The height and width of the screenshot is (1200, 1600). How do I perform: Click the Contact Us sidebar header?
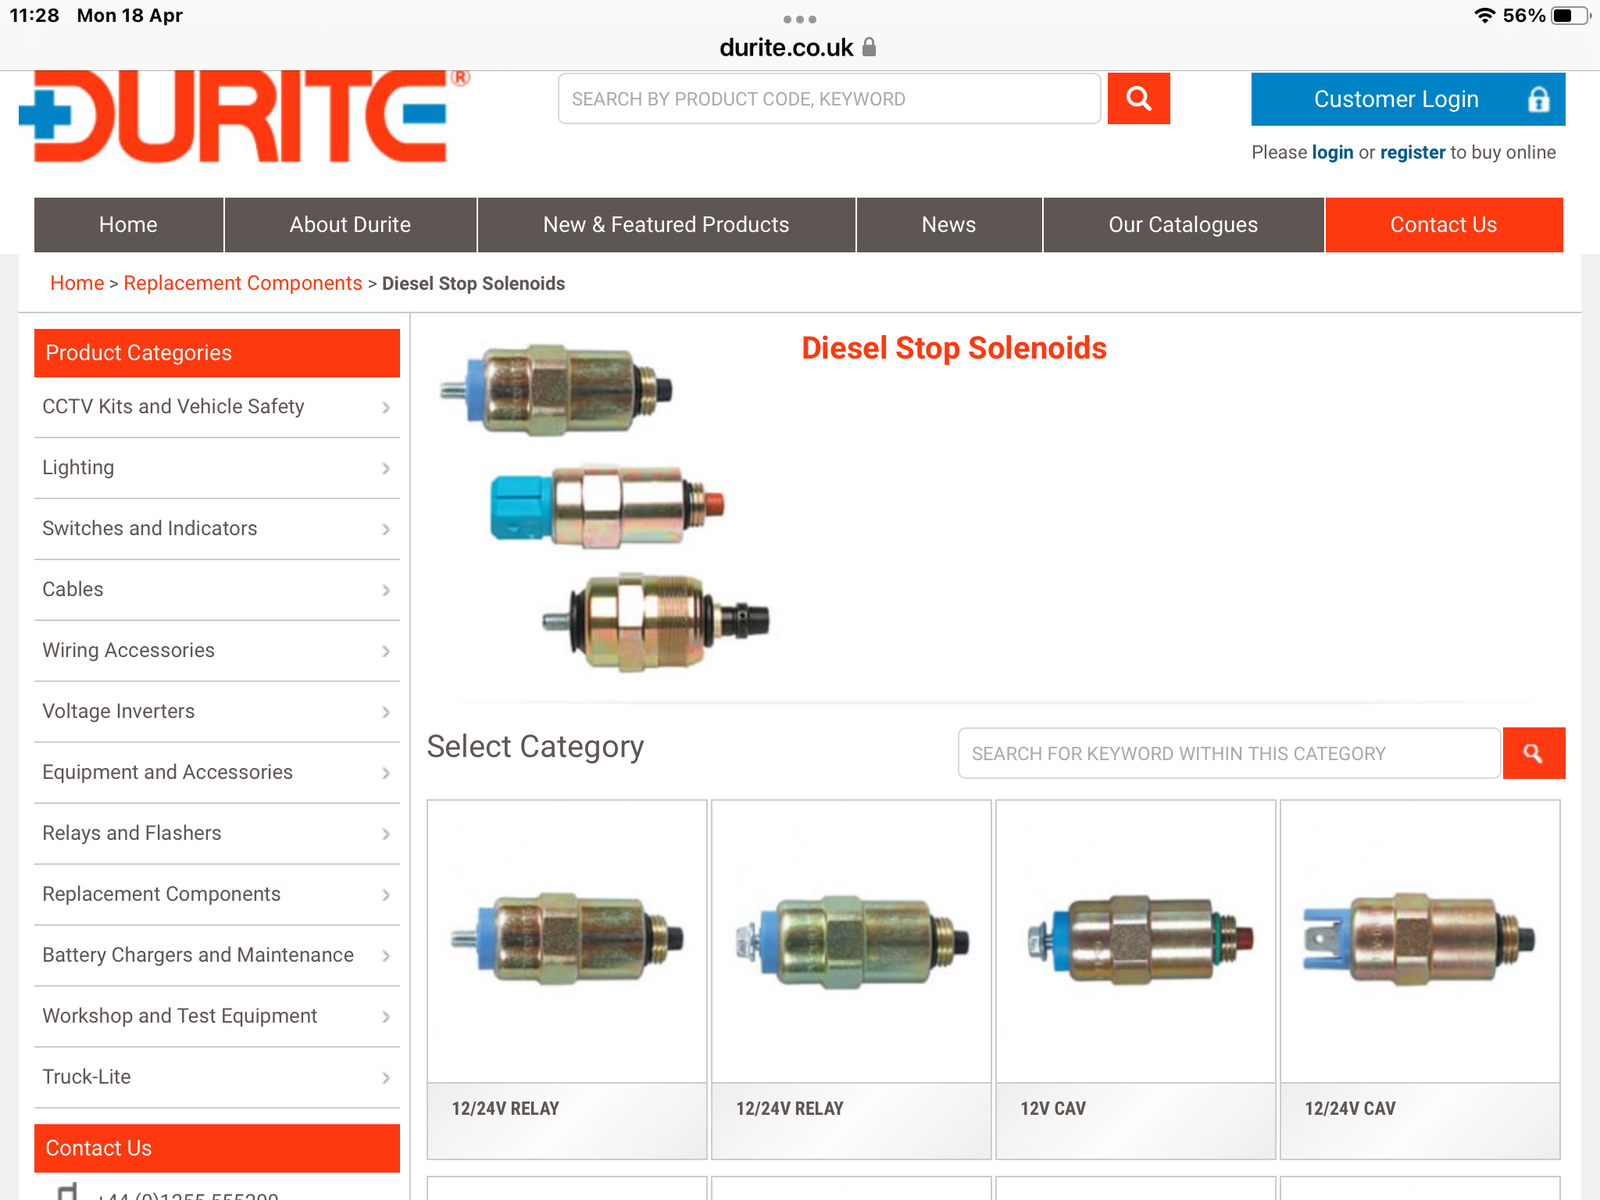[x=217, y=1148]
